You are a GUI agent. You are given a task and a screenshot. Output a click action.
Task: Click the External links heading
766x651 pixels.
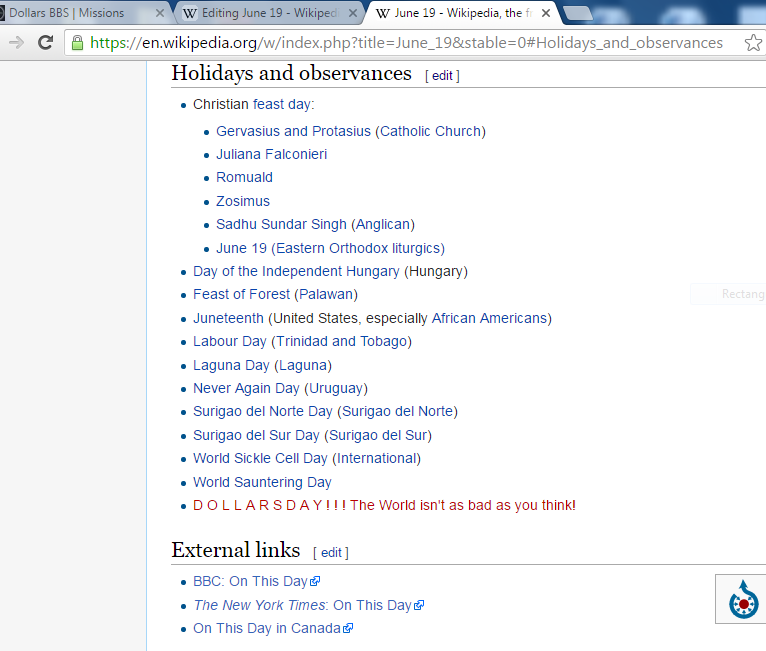coord(236,550)
